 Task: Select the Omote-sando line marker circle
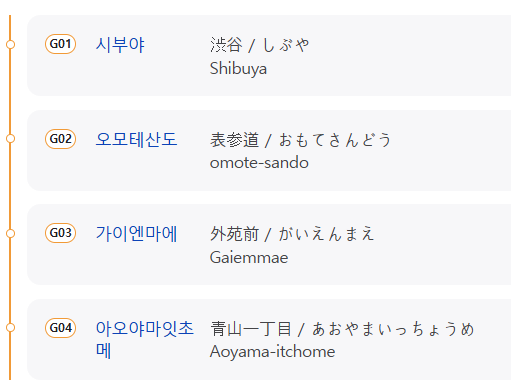(x=10, y=139)
